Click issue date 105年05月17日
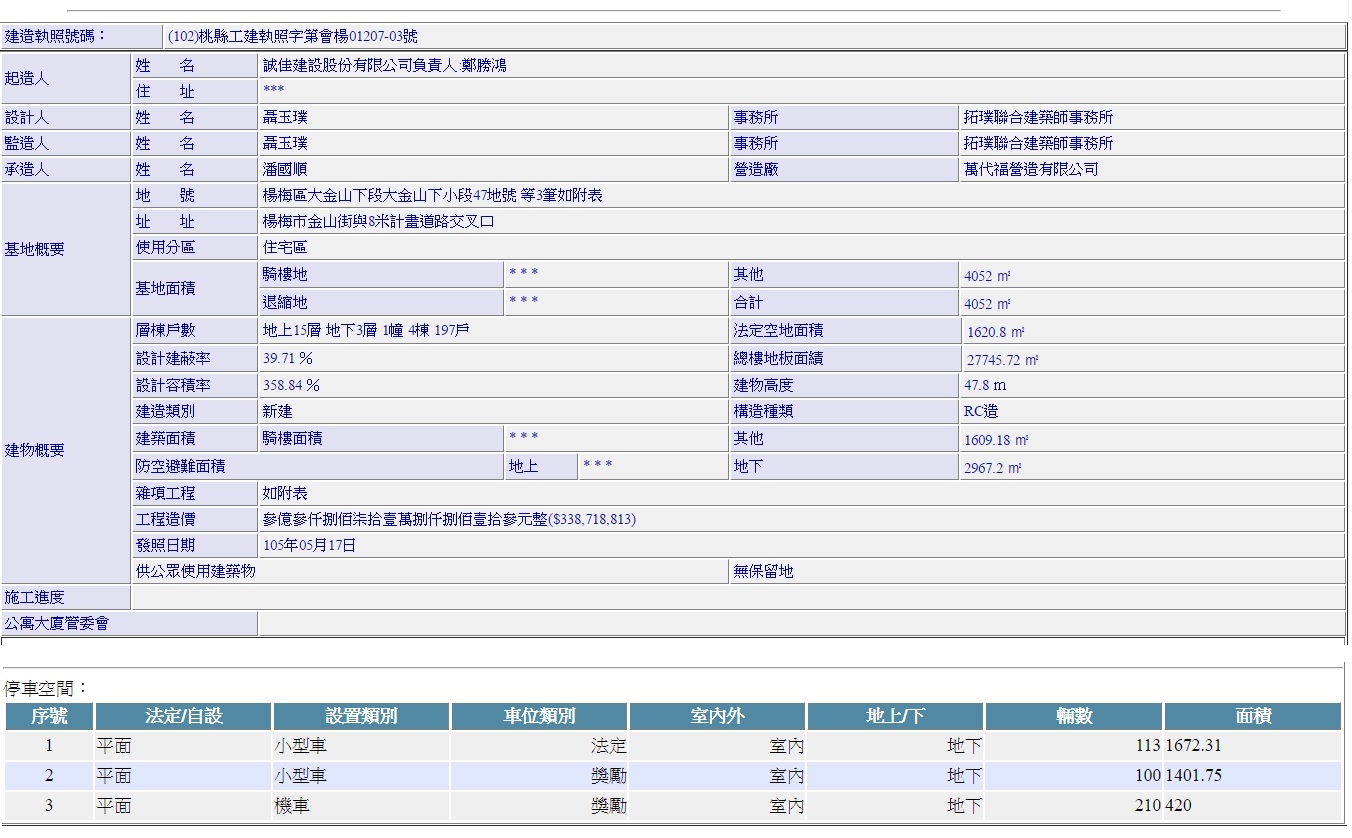Screen dimensions: 1352x838 click(x=309, y=546)
